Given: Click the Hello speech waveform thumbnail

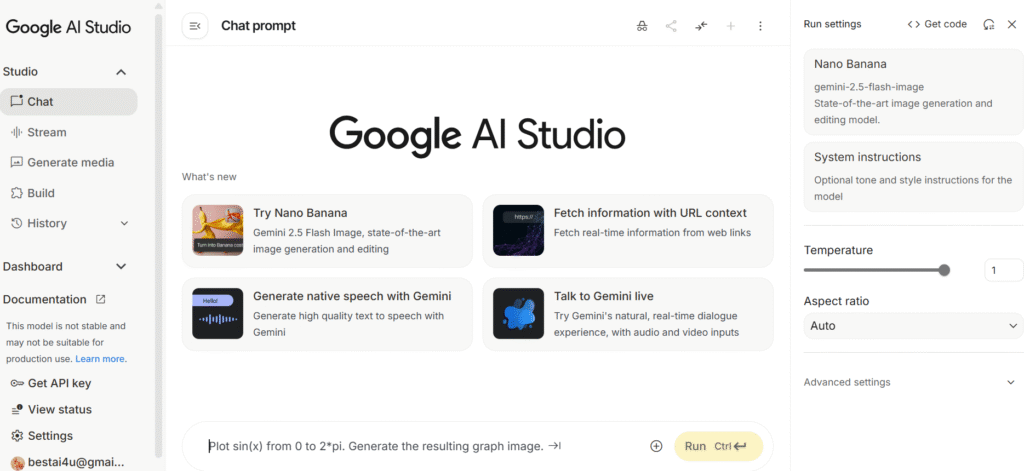Looking at the screenshot, I should (x=217, y=314).
